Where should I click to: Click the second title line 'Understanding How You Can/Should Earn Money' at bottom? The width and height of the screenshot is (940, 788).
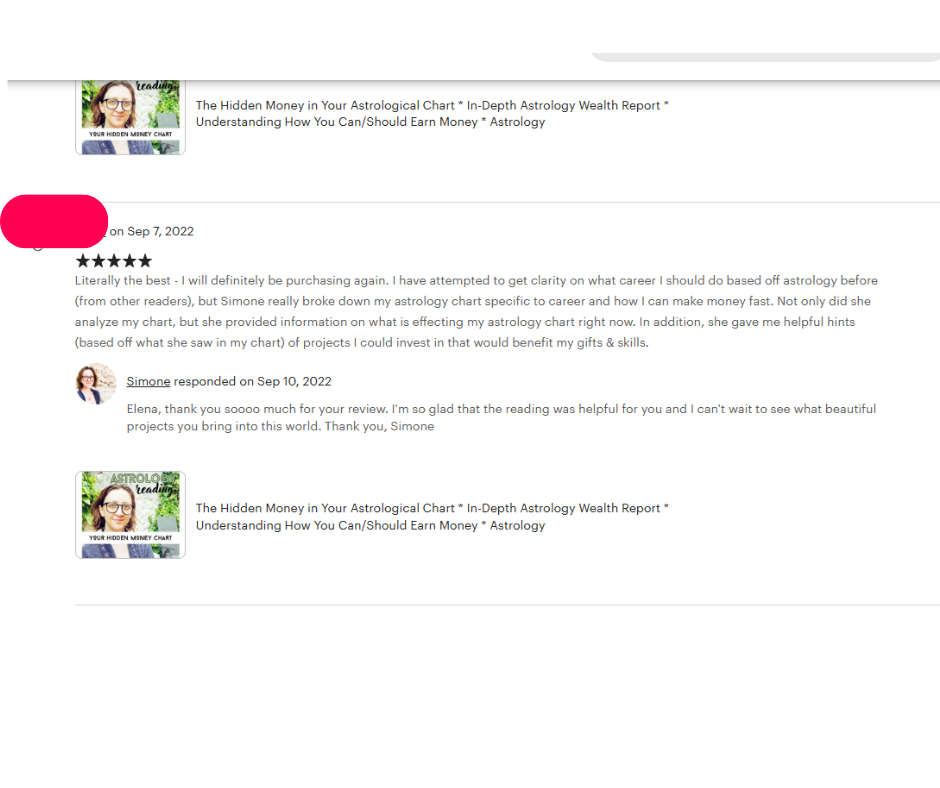tap(336, 525)
